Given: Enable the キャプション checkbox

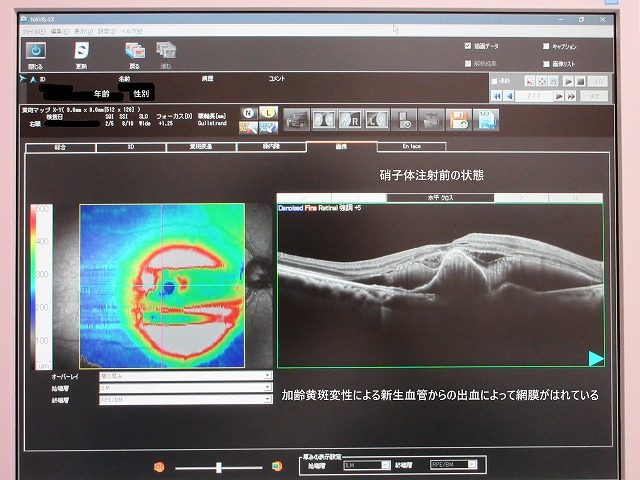Looking at the screenshot, I should pyautogui.click(x=545, y=46).
